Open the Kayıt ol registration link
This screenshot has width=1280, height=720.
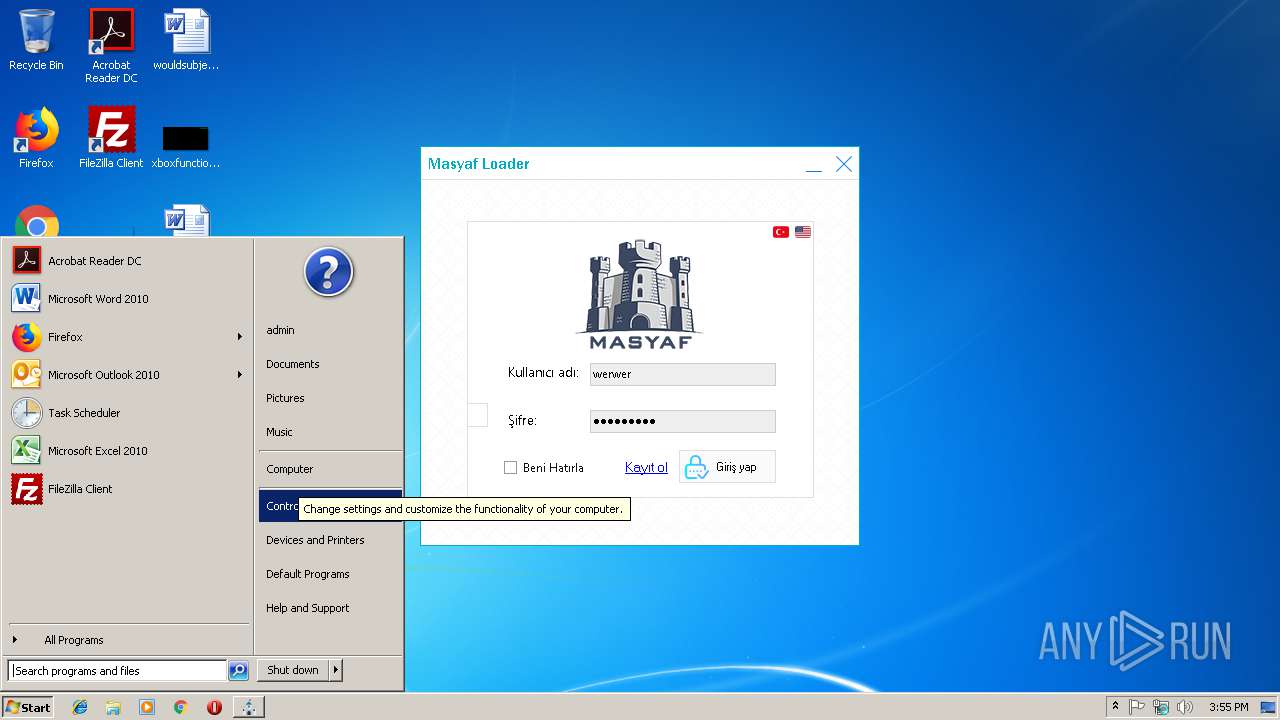pyautogui.click(x=646, y=467)
